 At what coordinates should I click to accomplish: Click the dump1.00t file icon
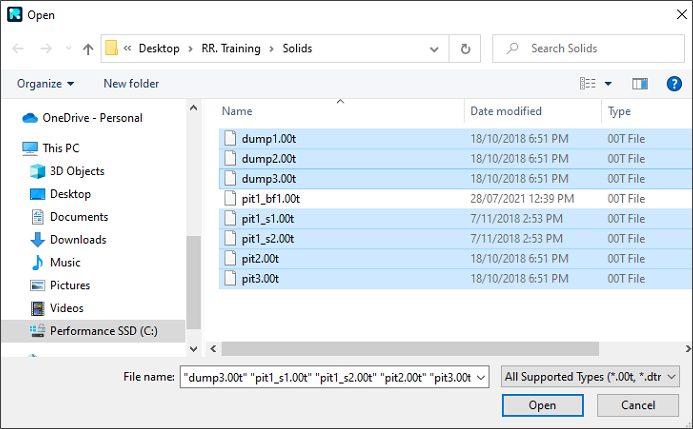pos(230,137)
